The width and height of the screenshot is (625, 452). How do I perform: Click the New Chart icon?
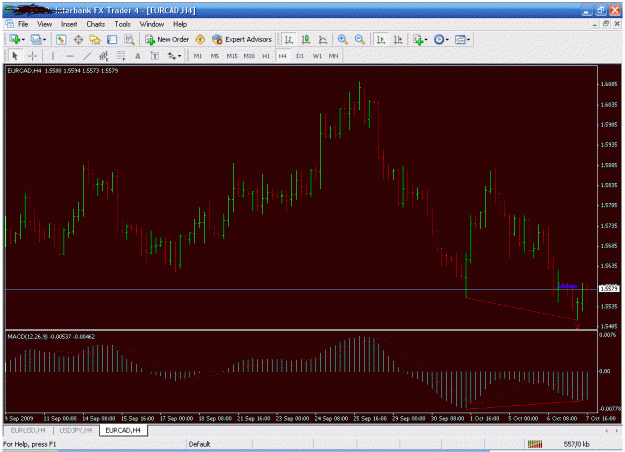click(15, 39)
